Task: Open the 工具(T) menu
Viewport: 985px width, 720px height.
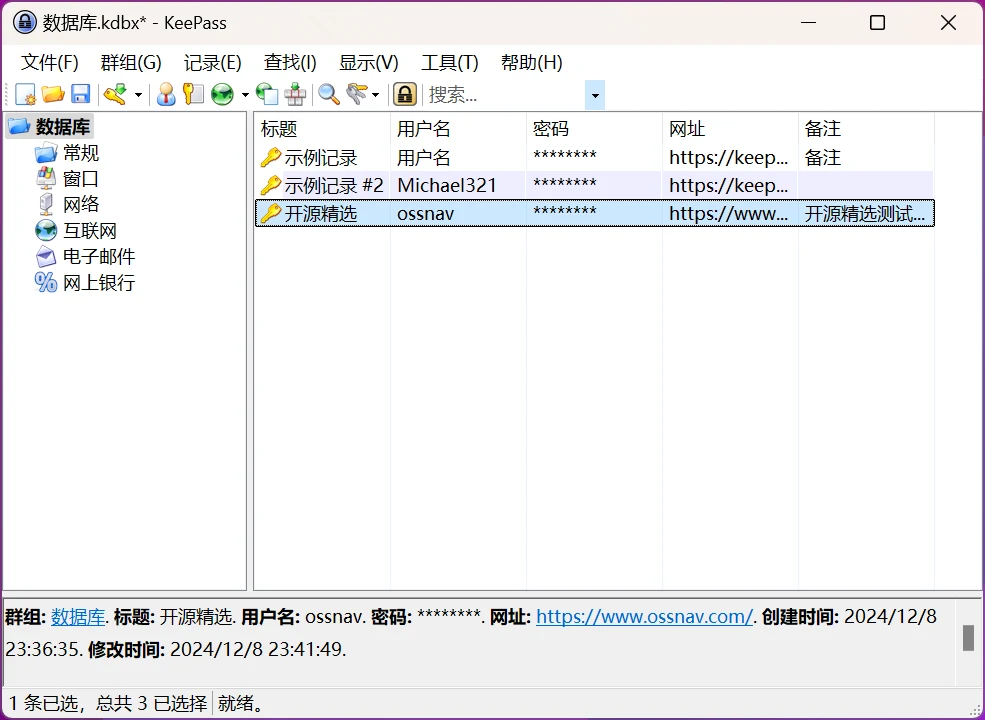Action: click(449, 63)
